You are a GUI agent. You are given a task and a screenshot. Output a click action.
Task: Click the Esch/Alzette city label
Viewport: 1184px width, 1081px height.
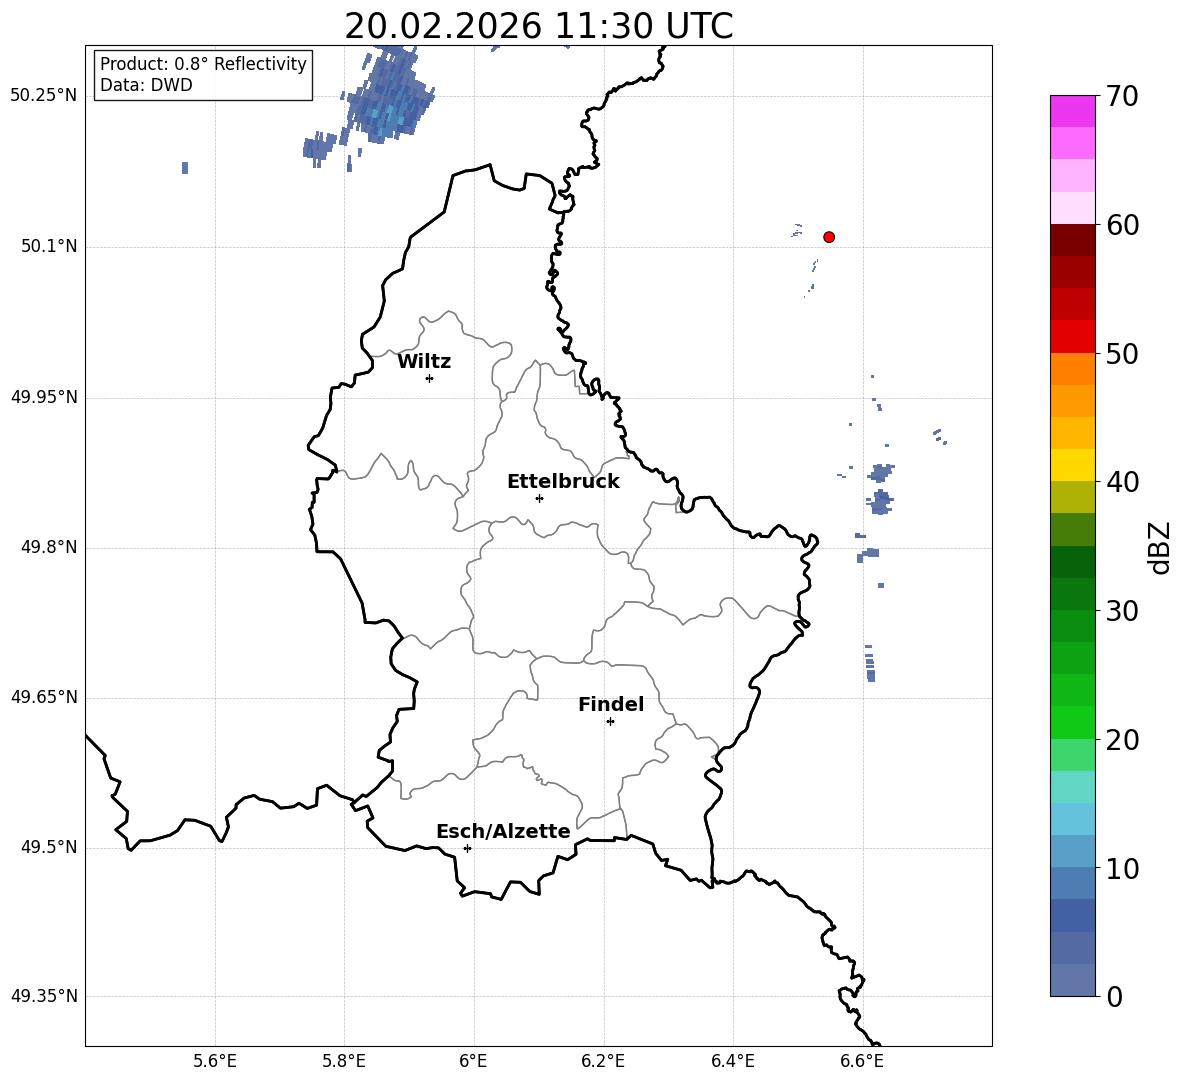pos(503,831)
